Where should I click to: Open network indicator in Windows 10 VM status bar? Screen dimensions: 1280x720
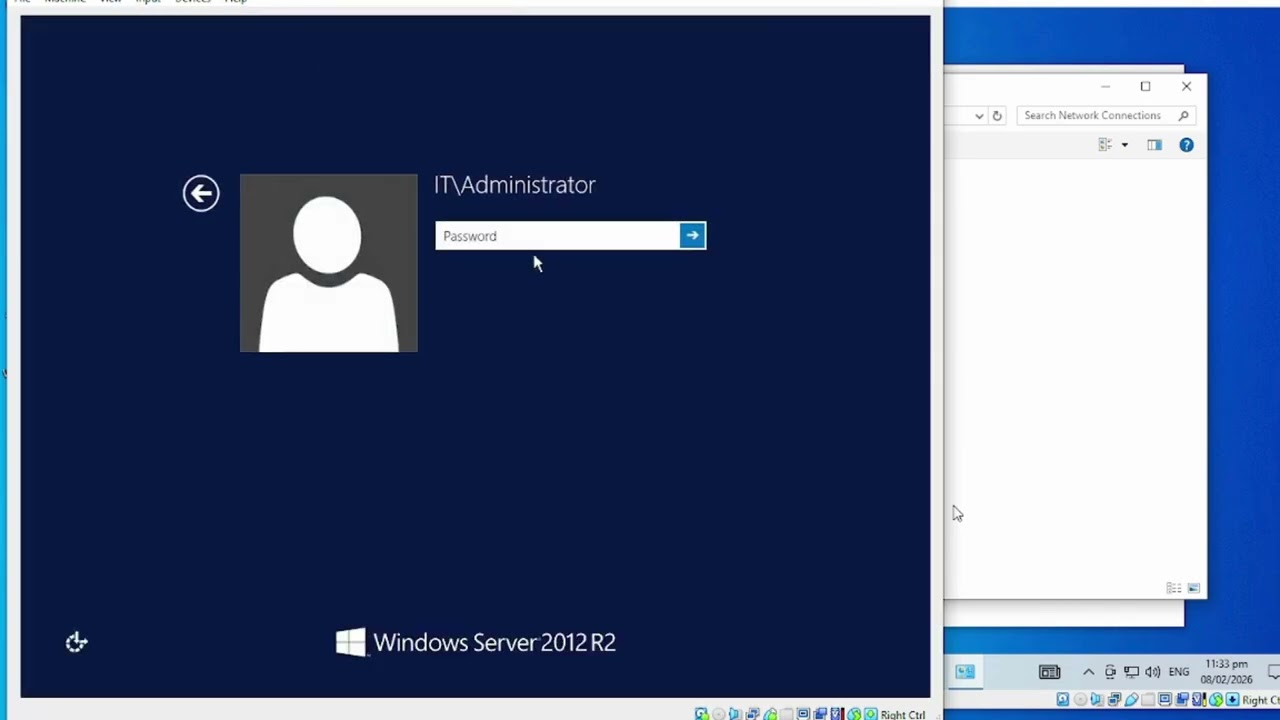click(x=1114, y=700)
